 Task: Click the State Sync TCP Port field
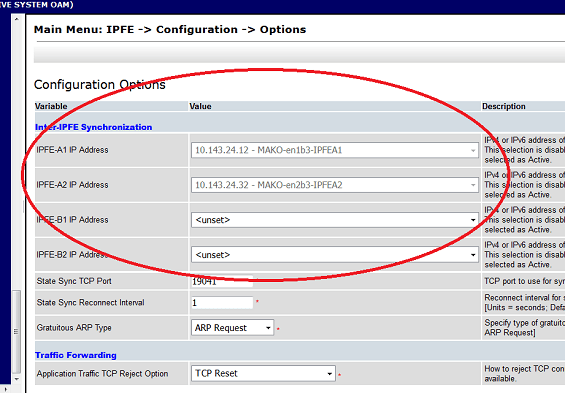[222, 281]
